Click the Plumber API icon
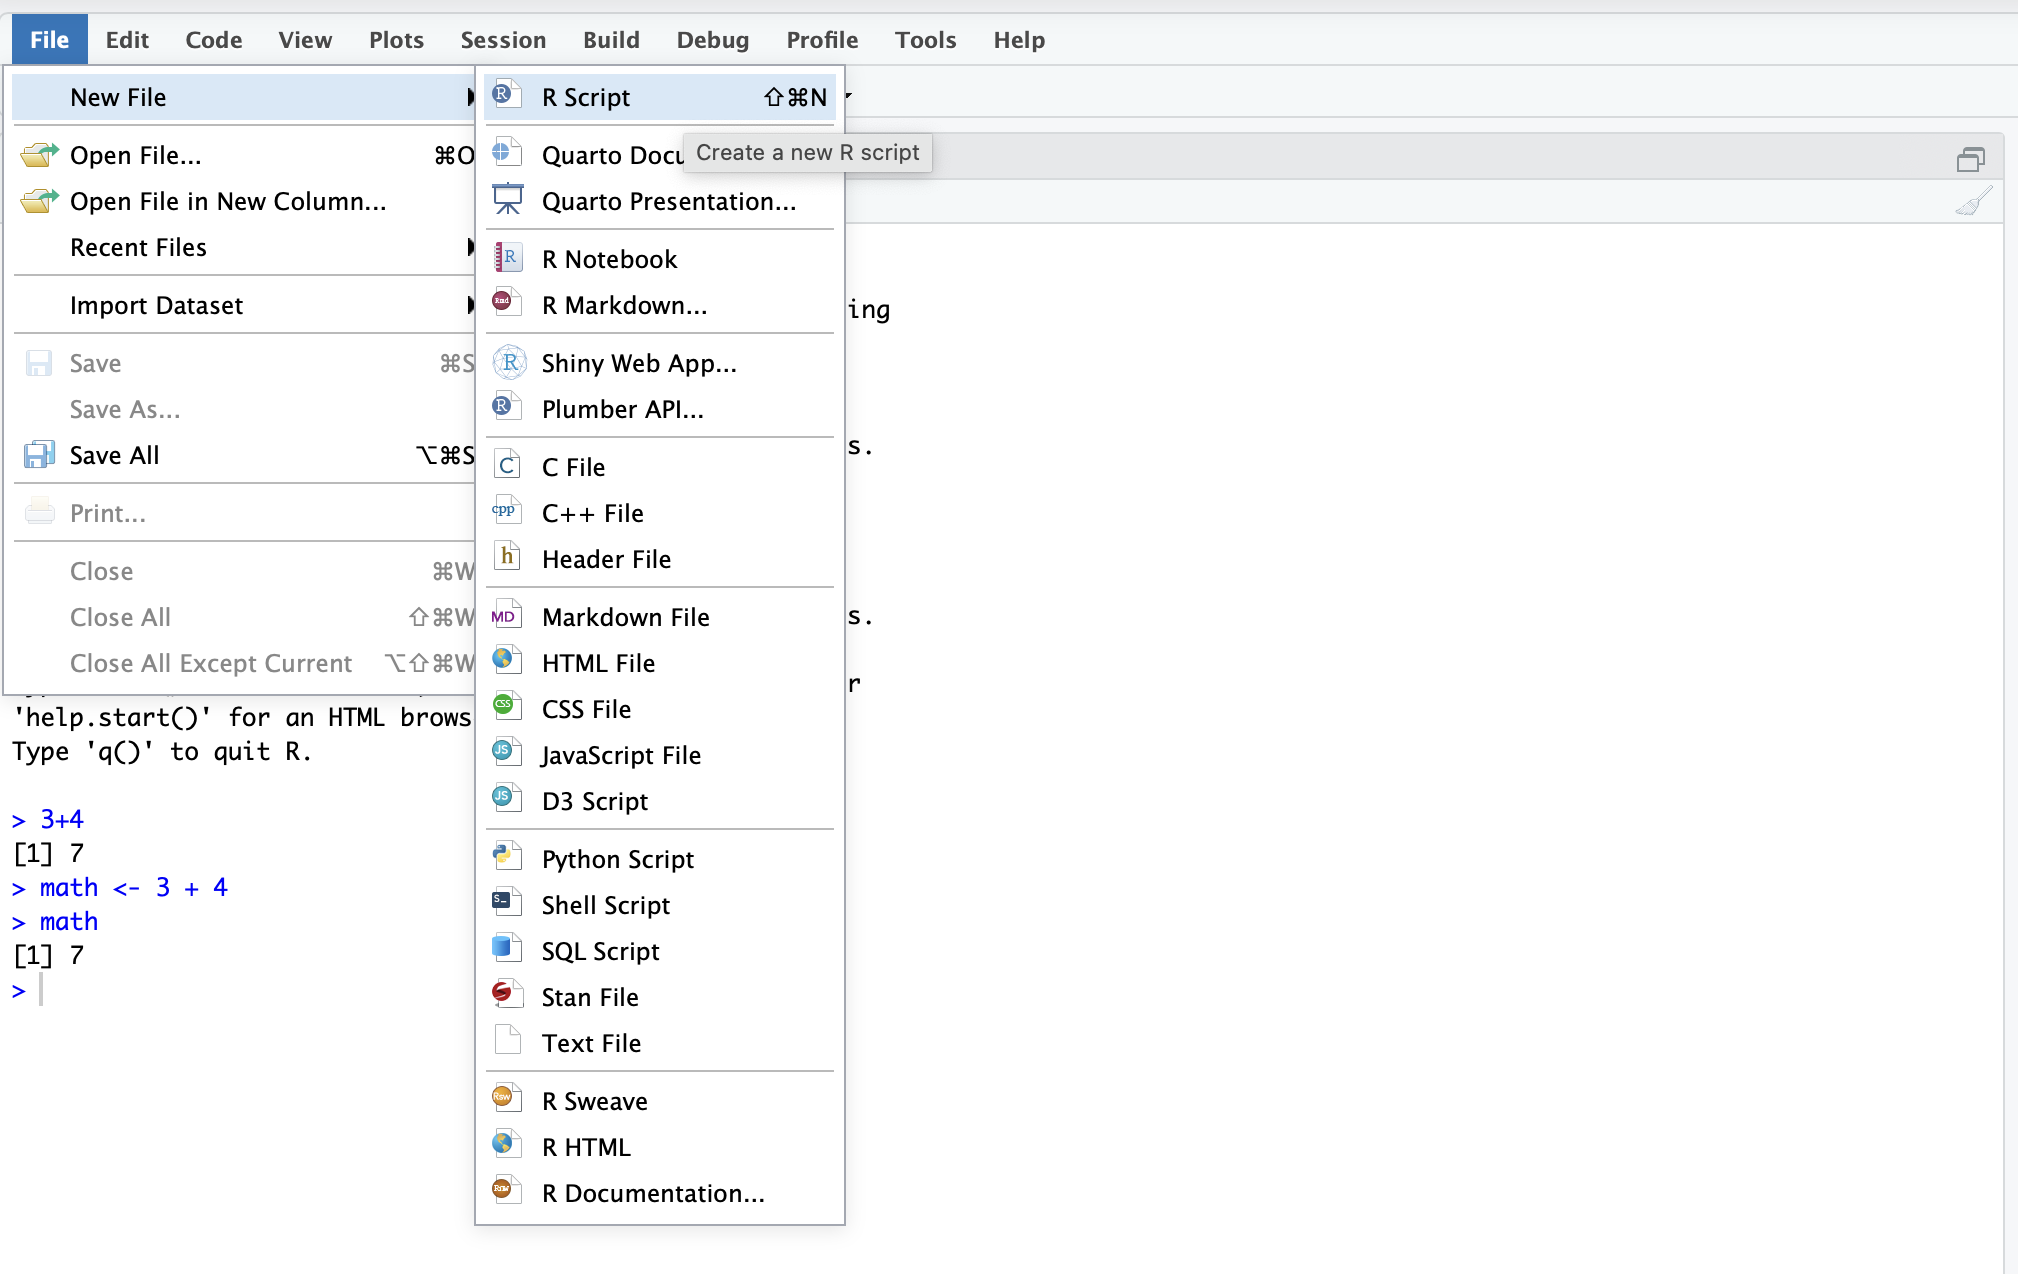 pyautogui.click(x=507, y=408)
